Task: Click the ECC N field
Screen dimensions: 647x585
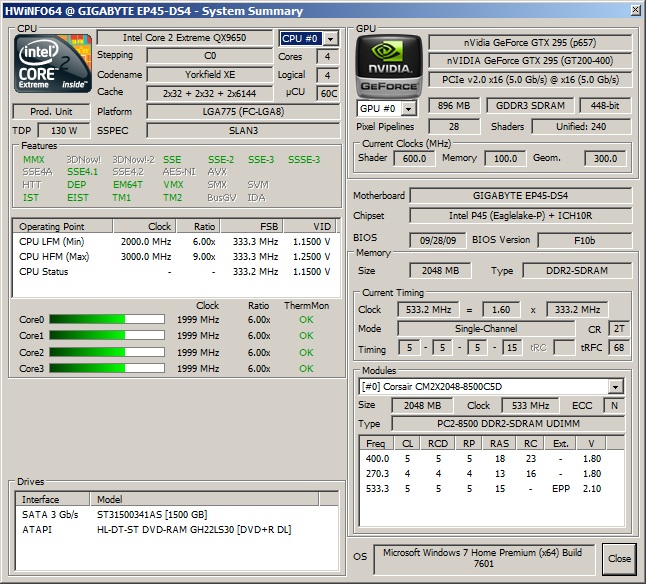Action: point(614,406)
